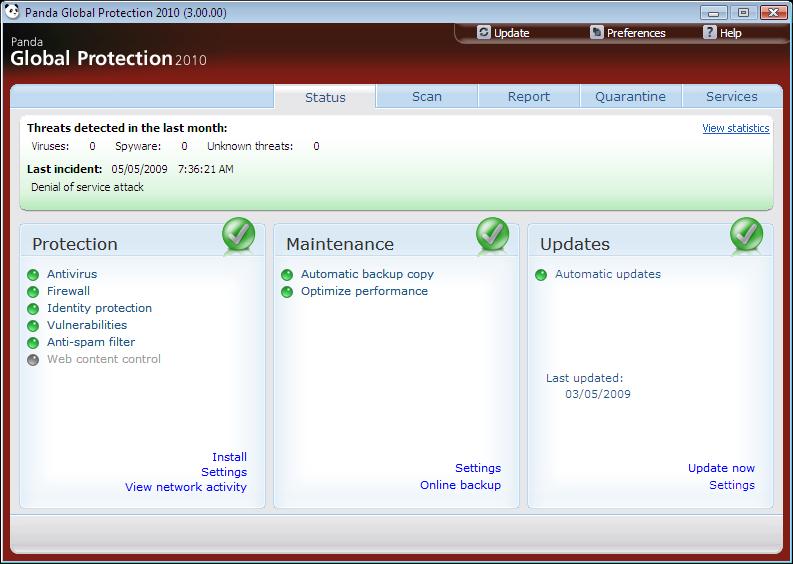Click the gray dot beside Web content control
The height and width of the screenshot is (564, 793).
33,360
